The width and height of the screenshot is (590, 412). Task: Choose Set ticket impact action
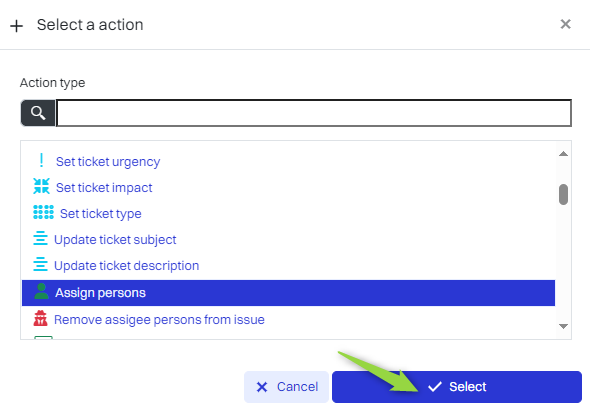click(104, 187)
